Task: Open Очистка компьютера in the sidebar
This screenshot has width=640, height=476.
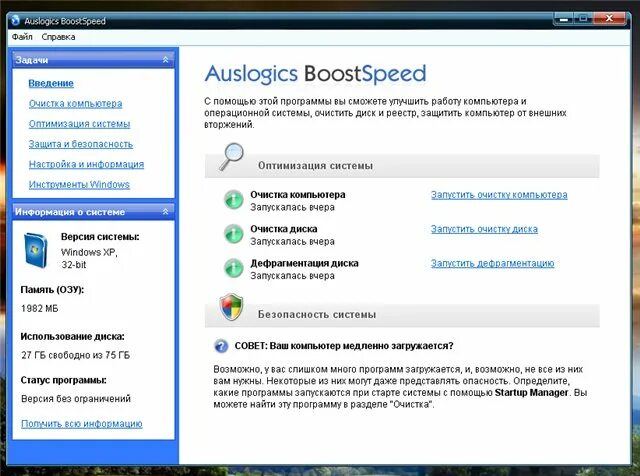Action: click(76, 104)
